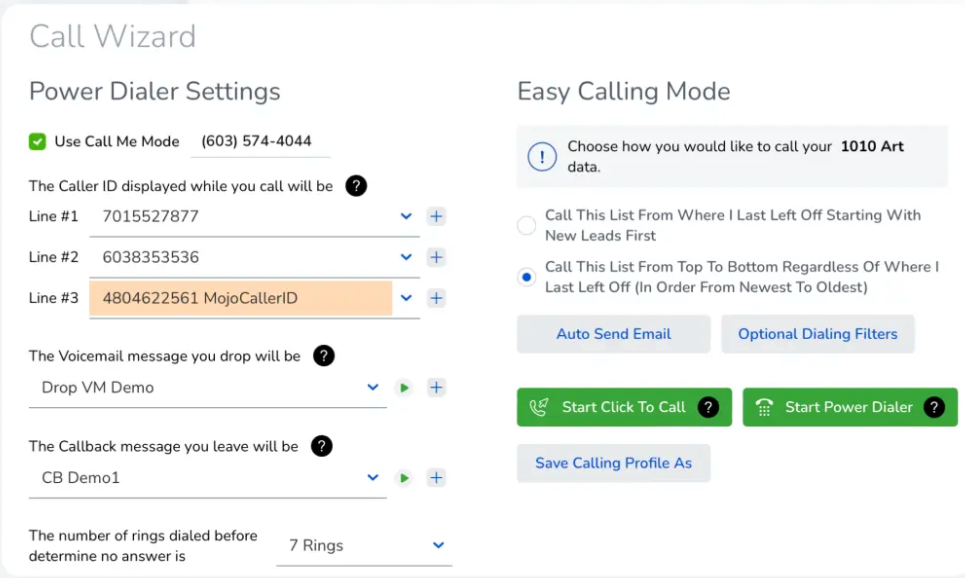Open the voicemail message dropdown

[x=372, y=387]
